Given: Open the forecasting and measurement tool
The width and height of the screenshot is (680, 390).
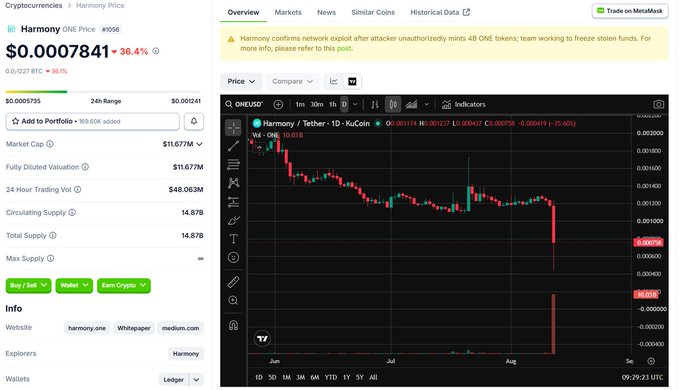Looking at the screenshot, I should tap(233, 202).
